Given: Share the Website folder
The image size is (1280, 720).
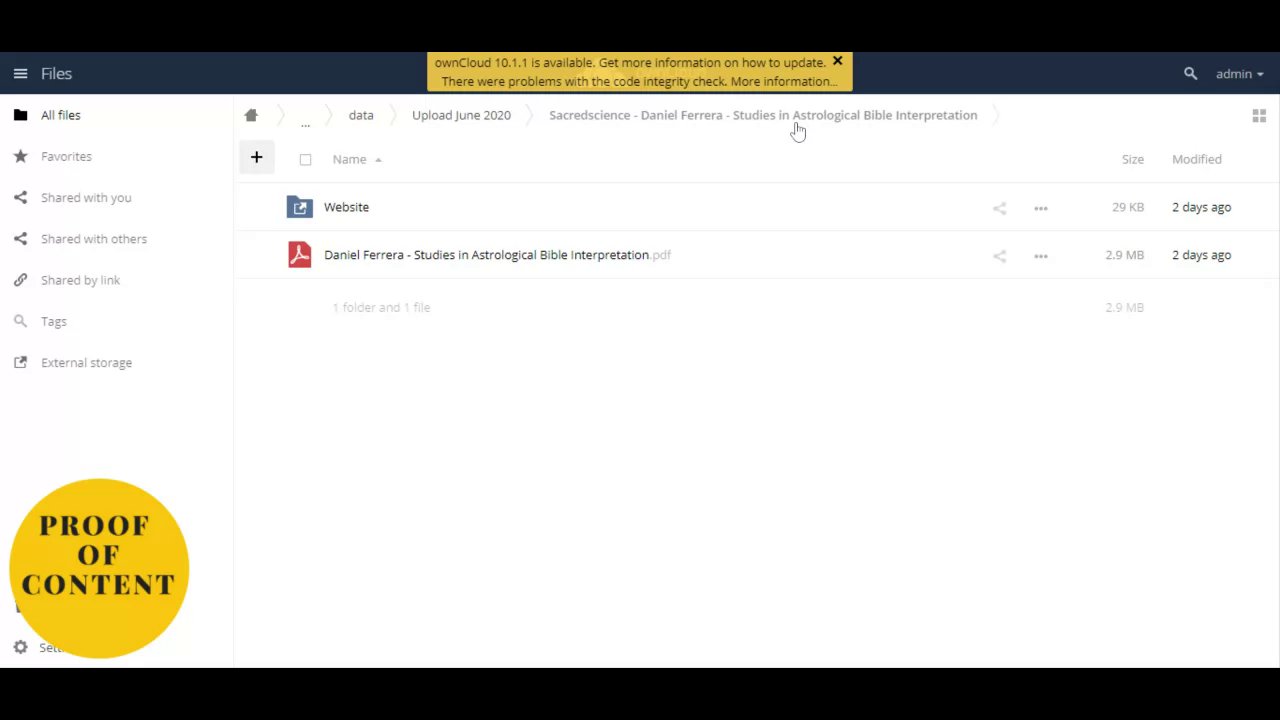Looking at the screenshot, I should pos(999,208).
